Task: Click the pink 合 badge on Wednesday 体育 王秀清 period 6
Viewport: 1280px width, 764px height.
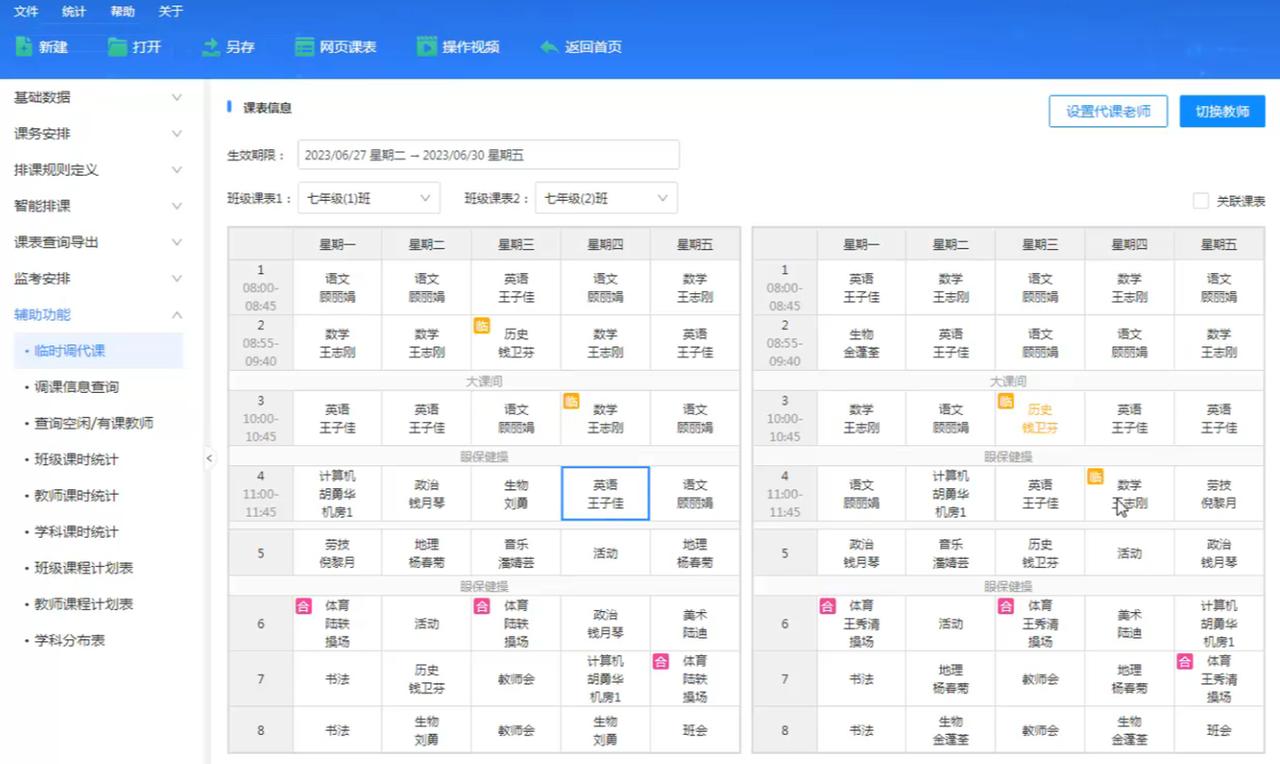Action: coord(1006,605)
